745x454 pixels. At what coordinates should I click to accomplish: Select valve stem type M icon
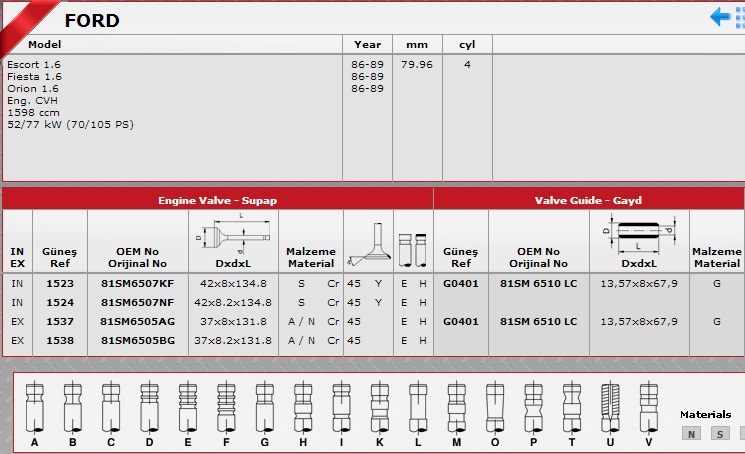(x=457, y=407)
